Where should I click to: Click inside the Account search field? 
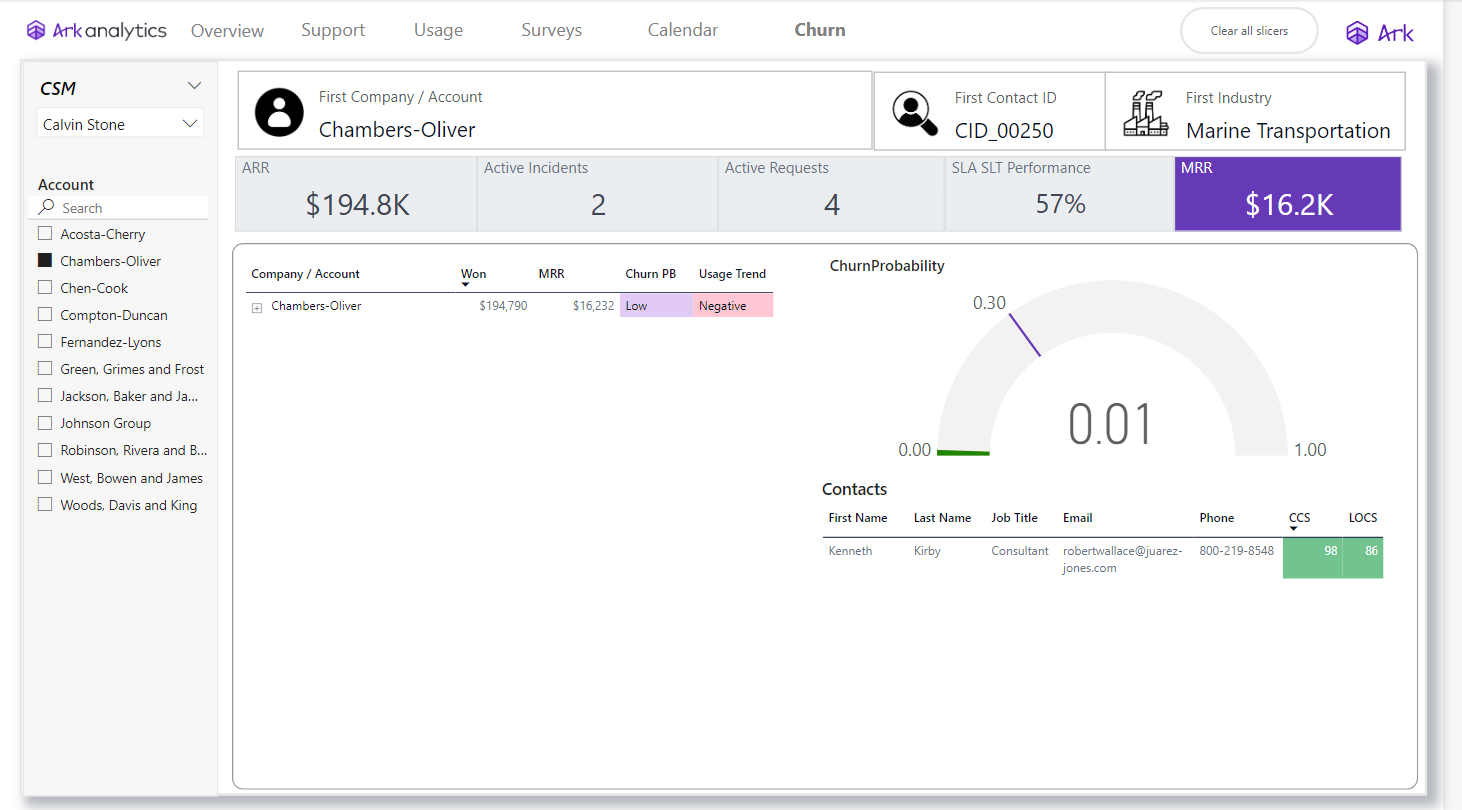pos(120,207)
